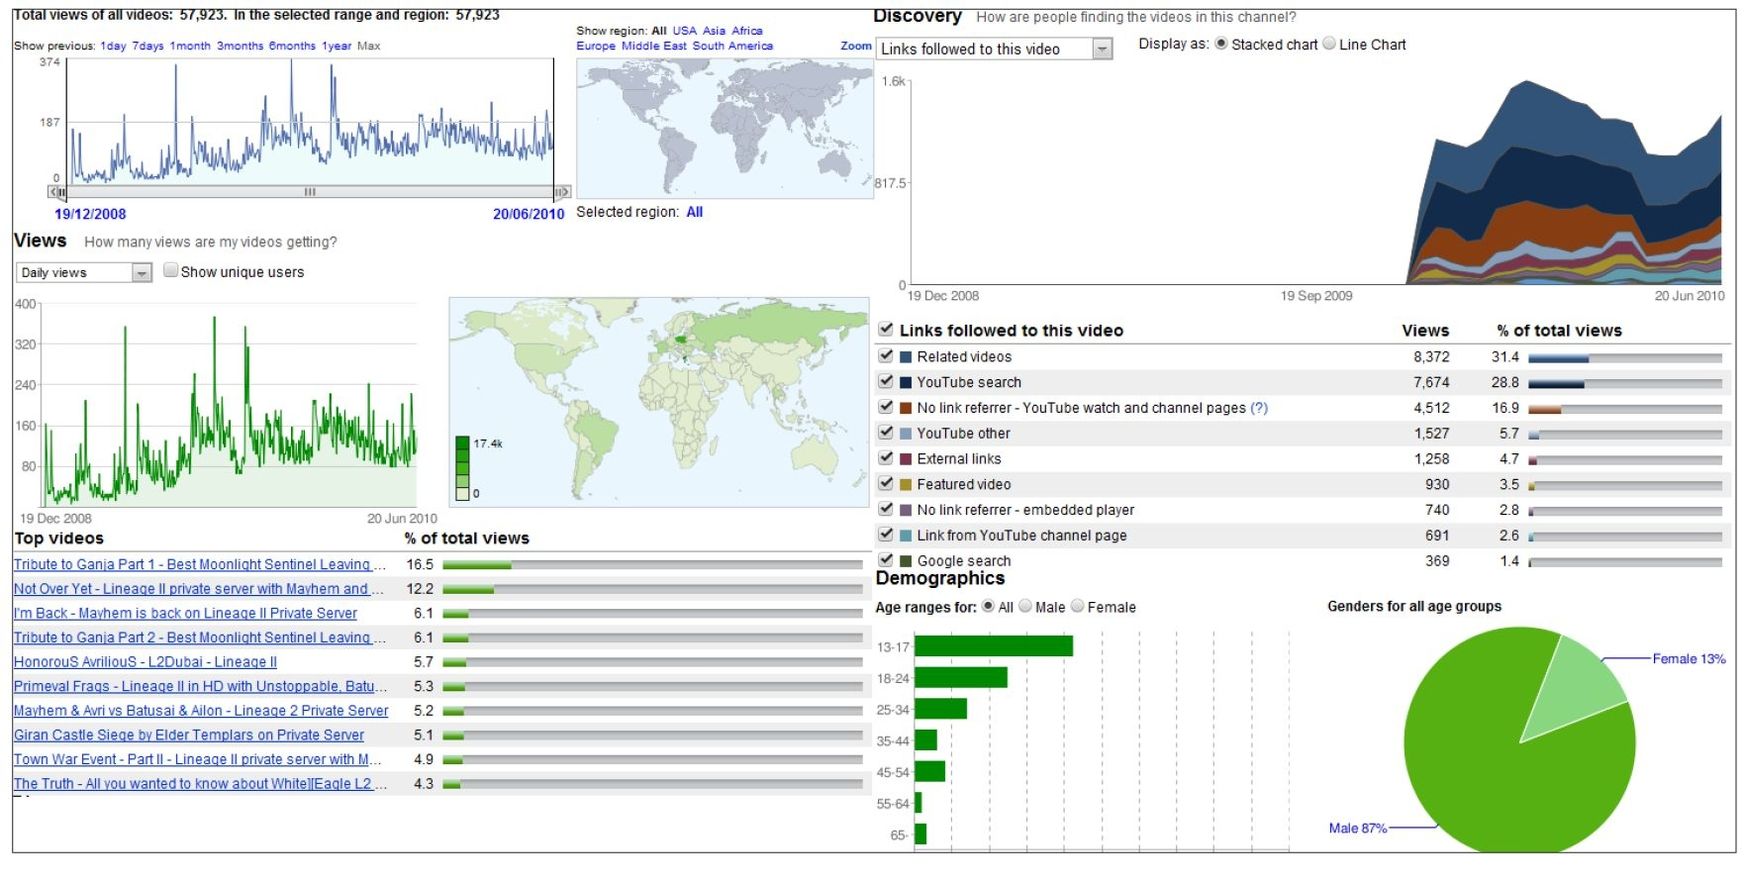Click the help (?) icon beside No link referrer
The width and height of the screenshot is (1744, 883).
pyautogui.click(x=1259, y=408)
